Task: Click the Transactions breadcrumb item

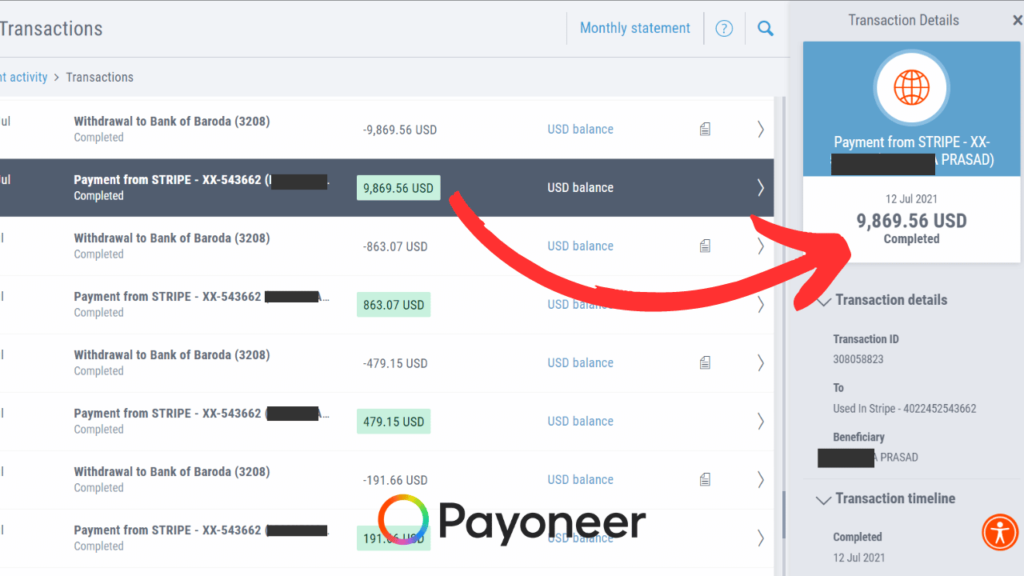Action: 99,77
